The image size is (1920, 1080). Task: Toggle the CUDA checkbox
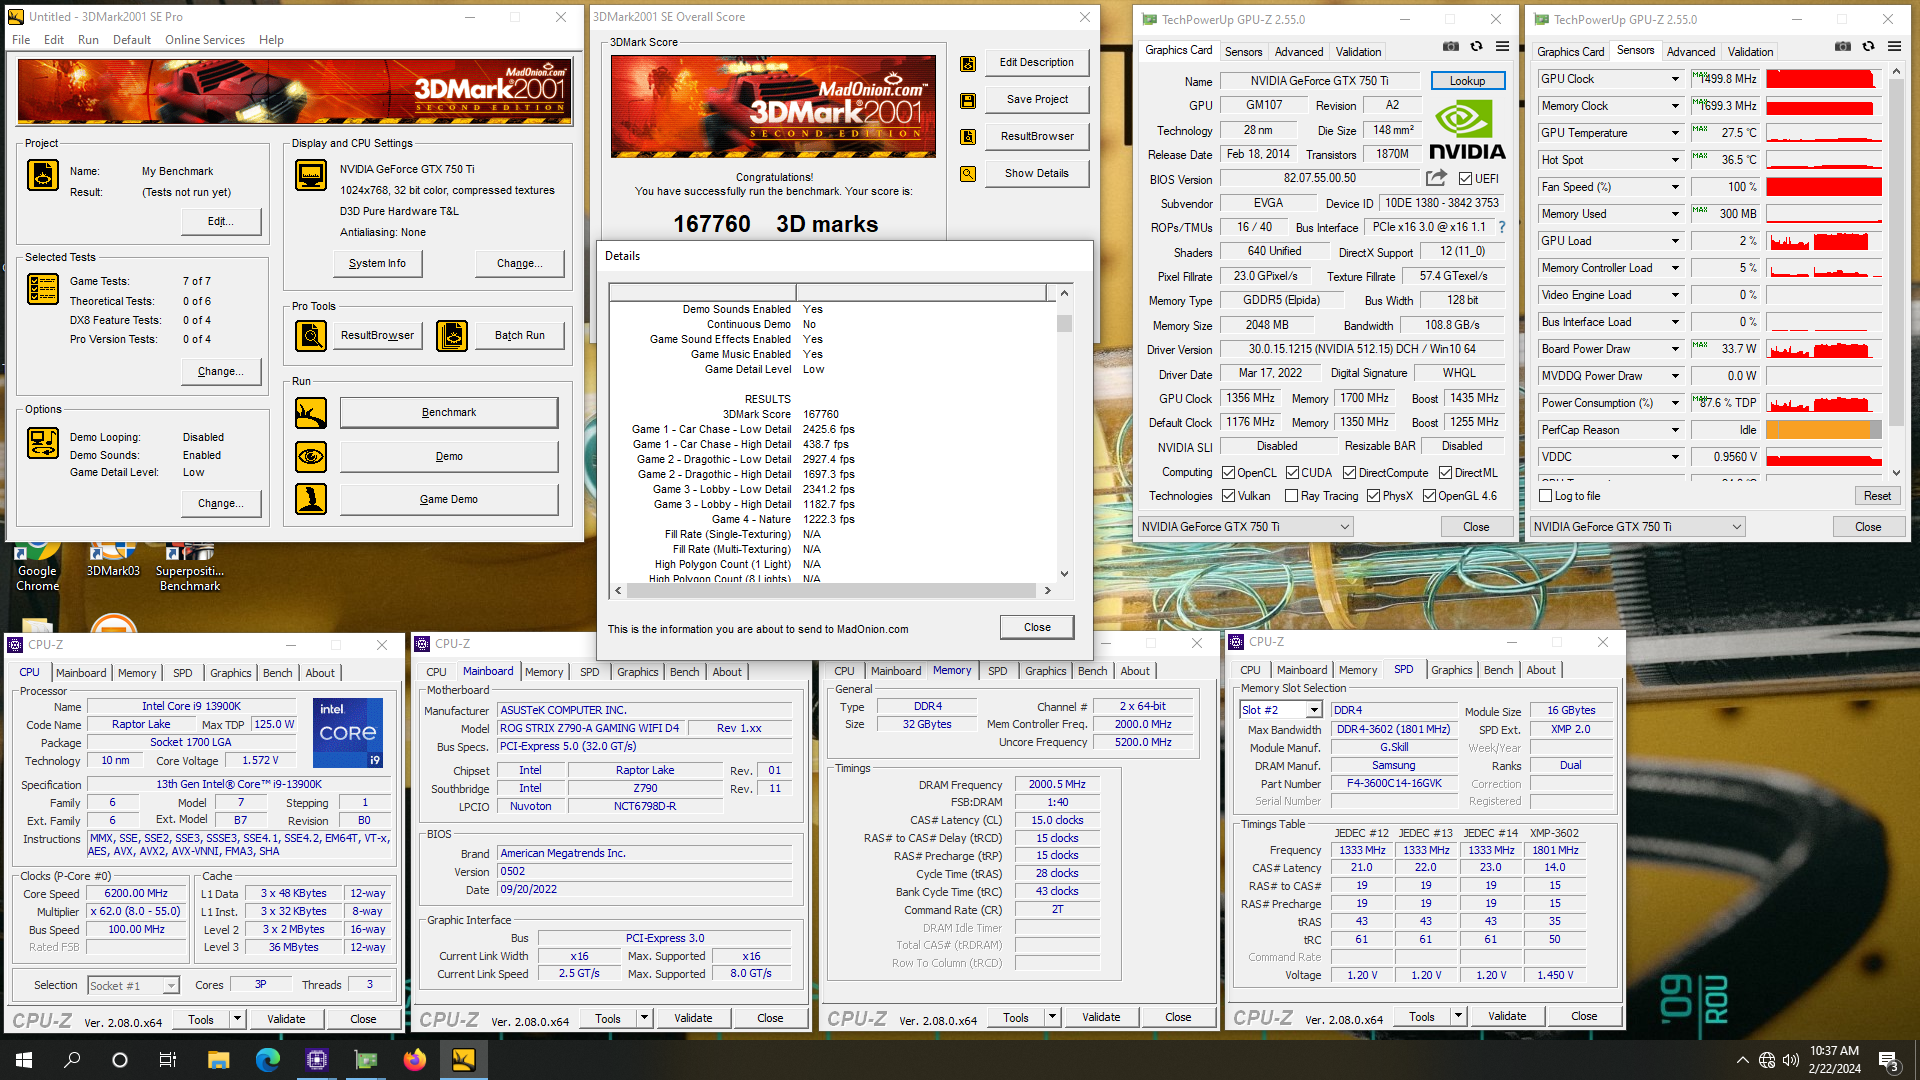(x=1292, y=473)
